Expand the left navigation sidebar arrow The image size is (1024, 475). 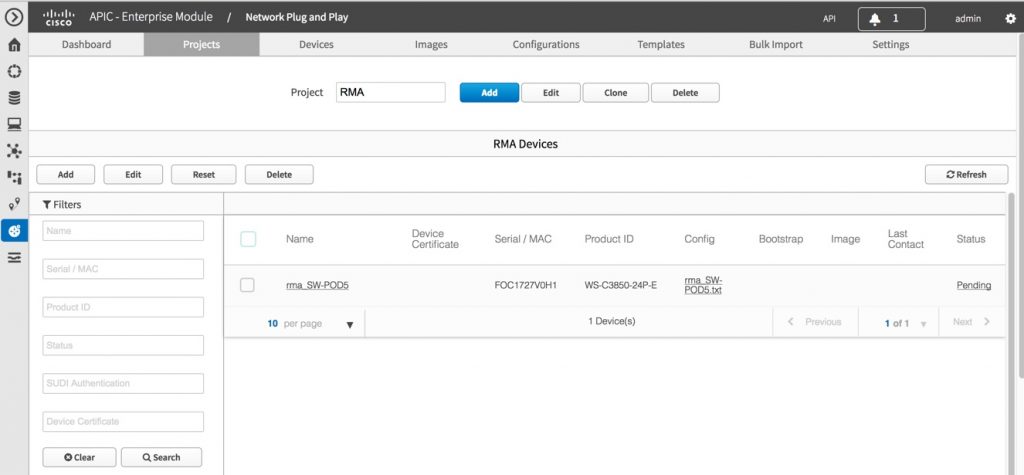[x=14, y=17]
